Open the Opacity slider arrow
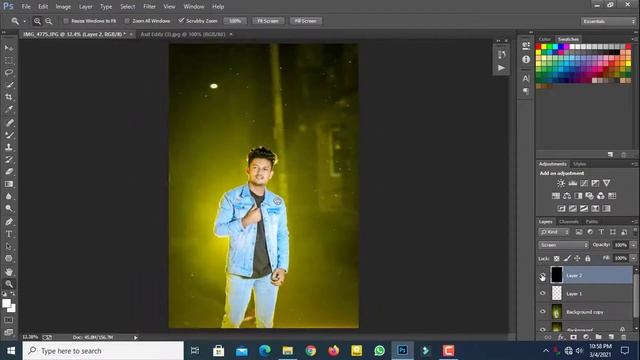Image resolution: width=640 pixels, height=360 pixels. coord(633,245)
